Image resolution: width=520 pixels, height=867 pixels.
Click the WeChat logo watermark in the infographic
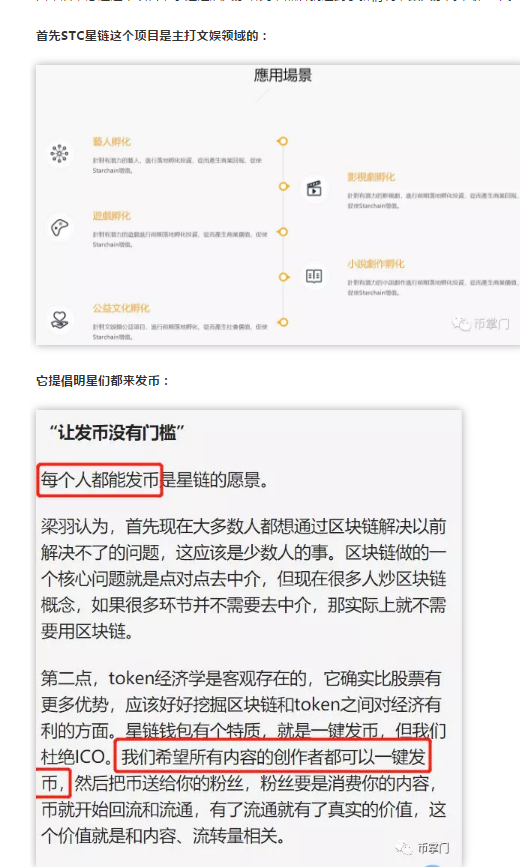461,323
